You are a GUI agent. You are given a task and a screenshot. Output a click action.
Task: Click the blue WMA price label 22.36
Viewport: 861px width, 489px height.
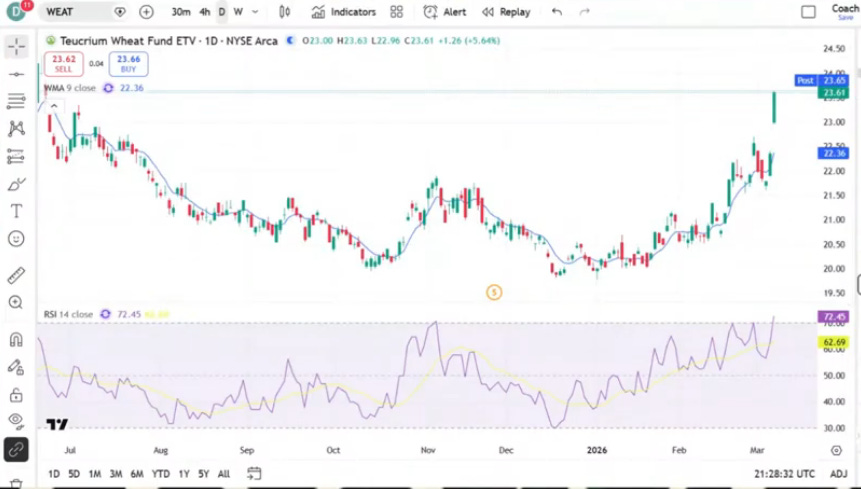(834, 153)
